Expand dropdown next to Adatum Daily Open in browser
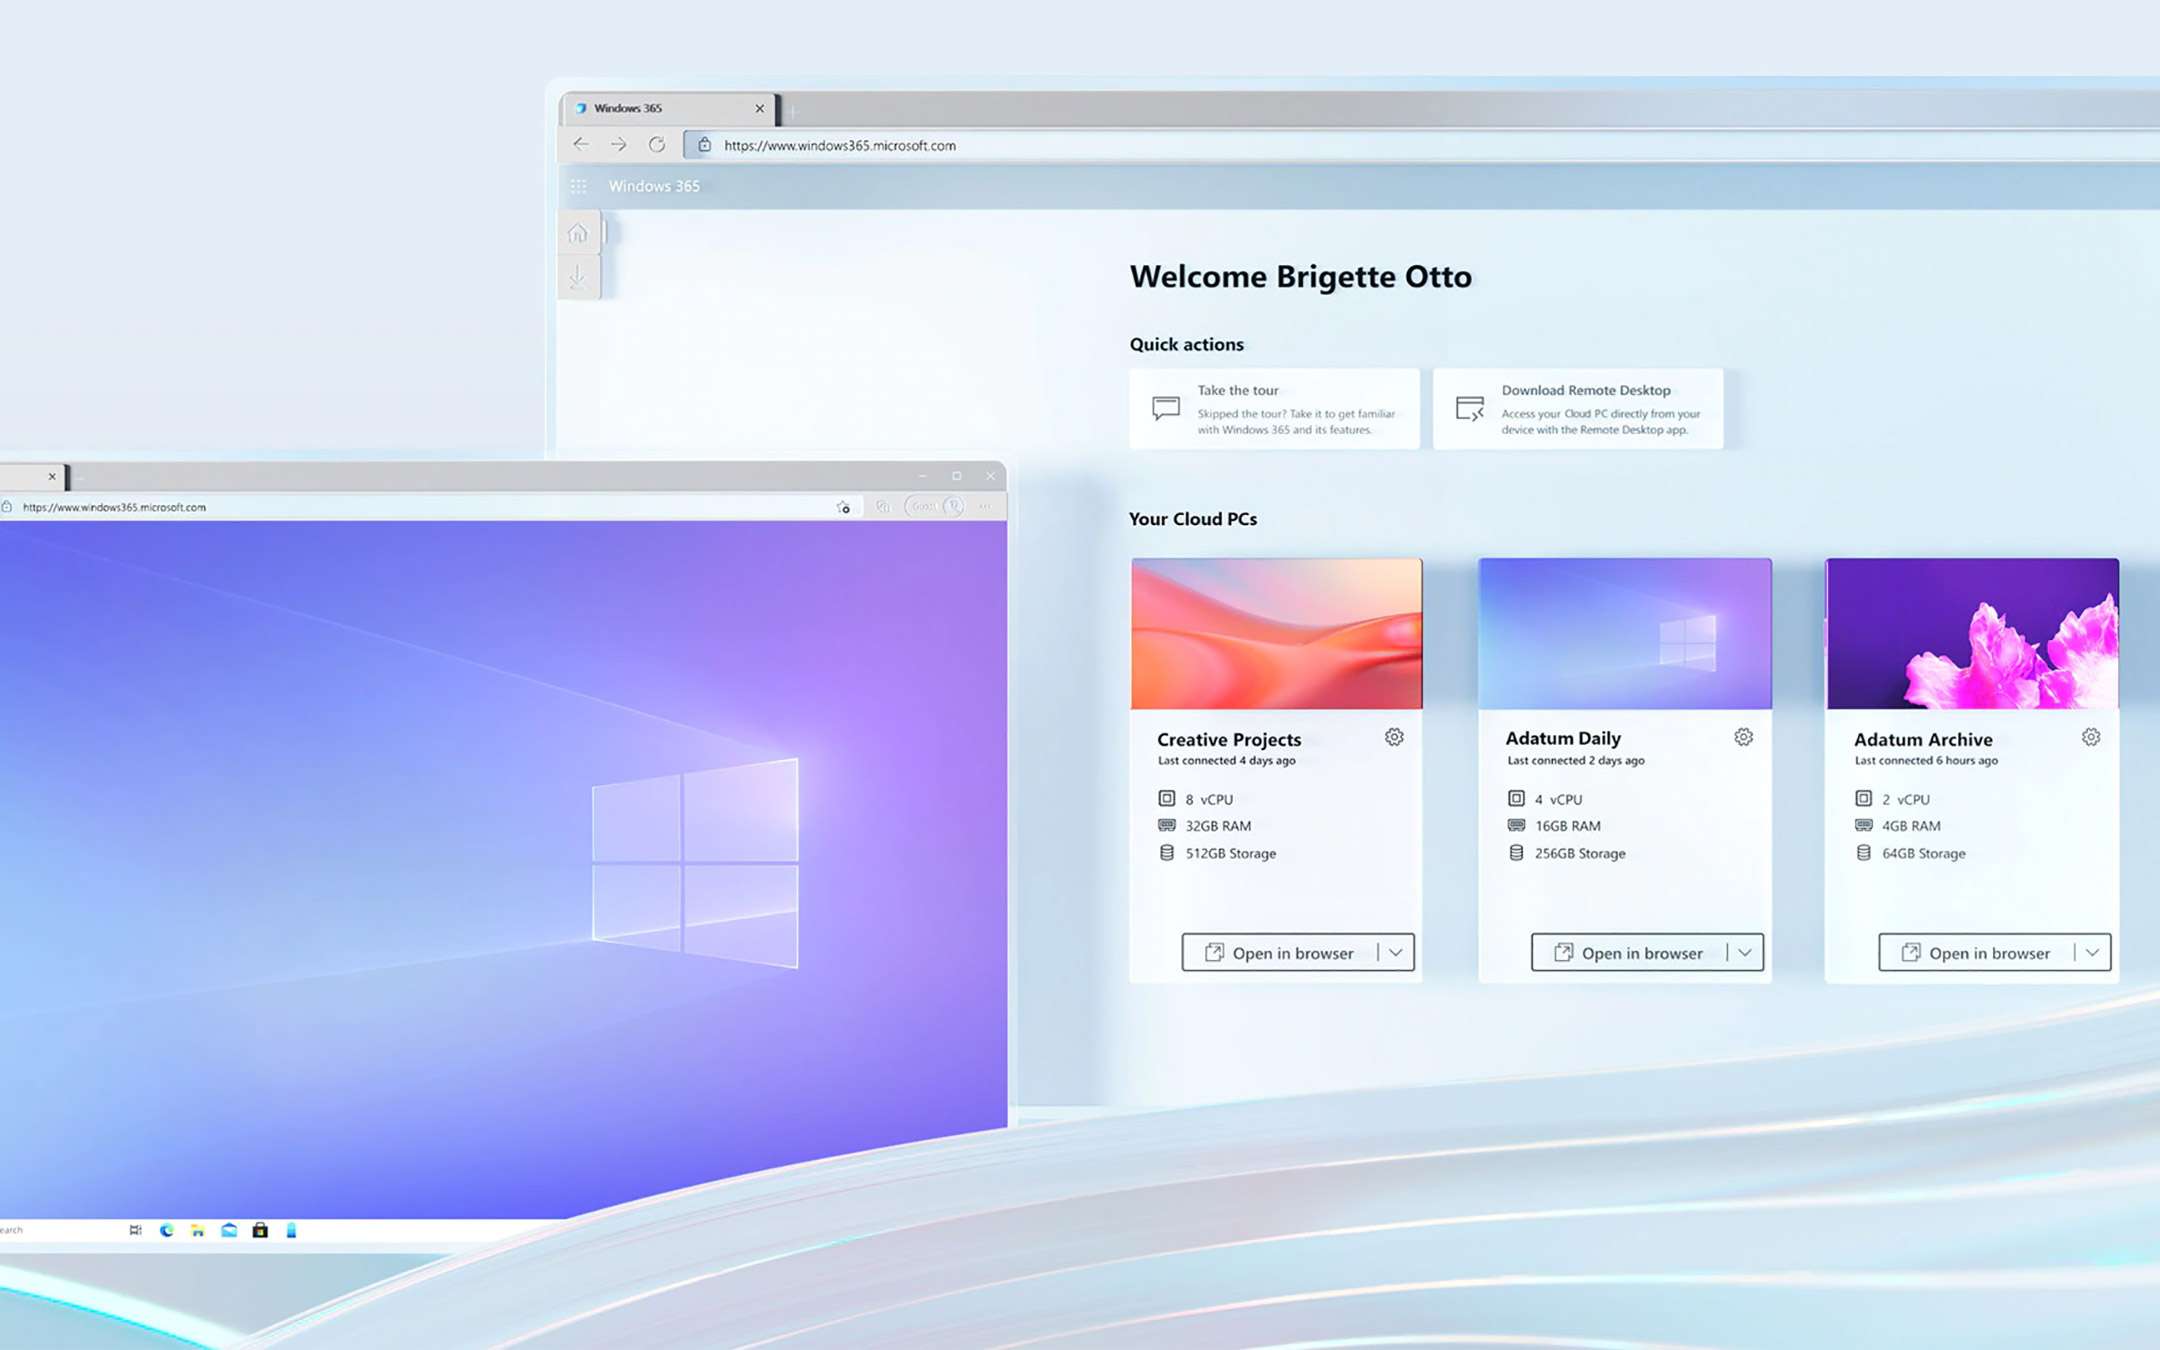Viewport: 2160px width, 1350px height. 1745,953
